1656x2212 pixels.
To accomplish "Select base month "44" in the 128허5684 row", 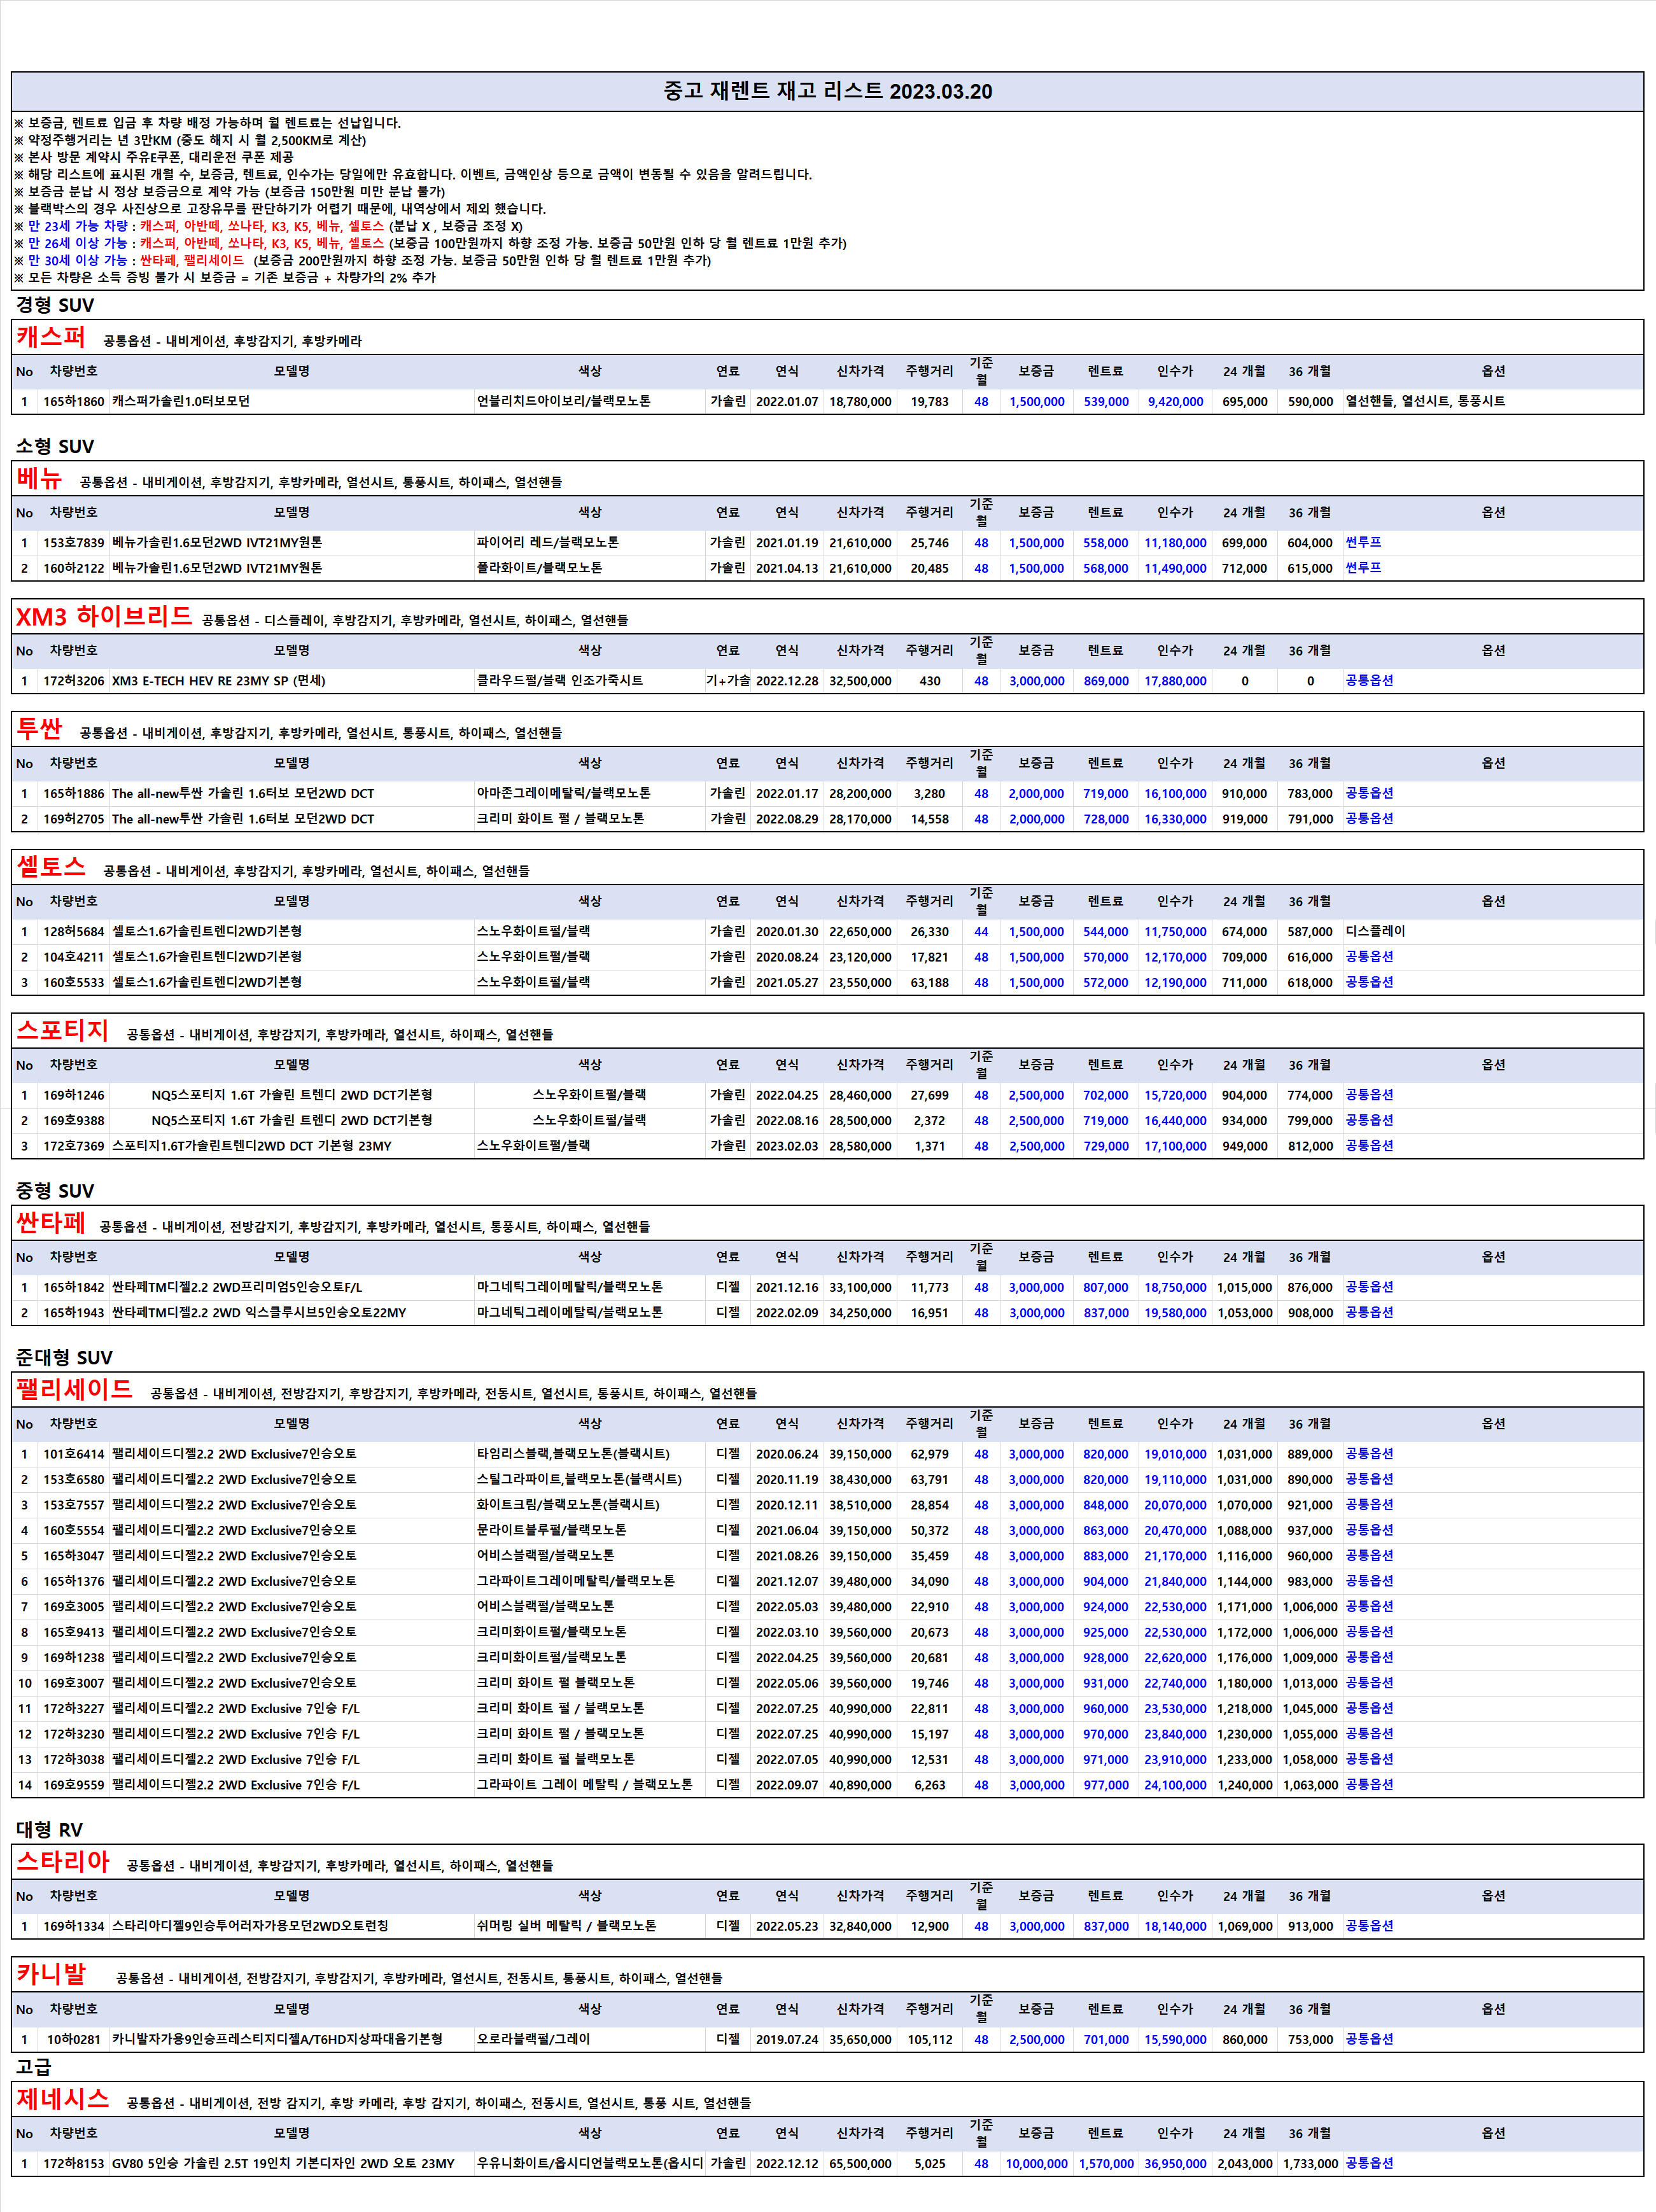I will [x=981, y=931].
